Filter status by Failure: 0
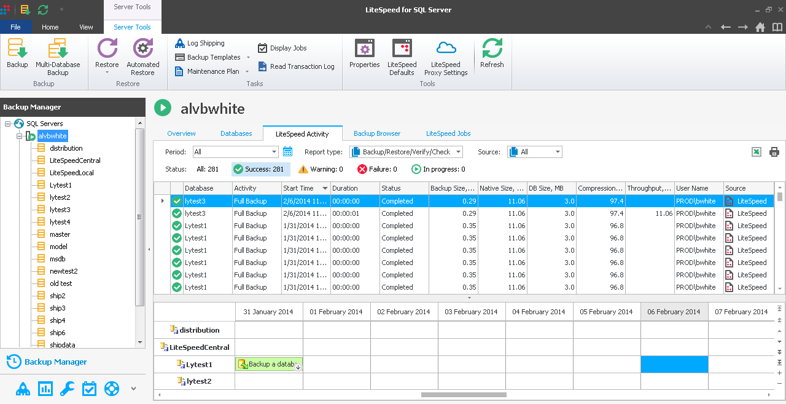This screenshot has width=786, height=404. 377,169
